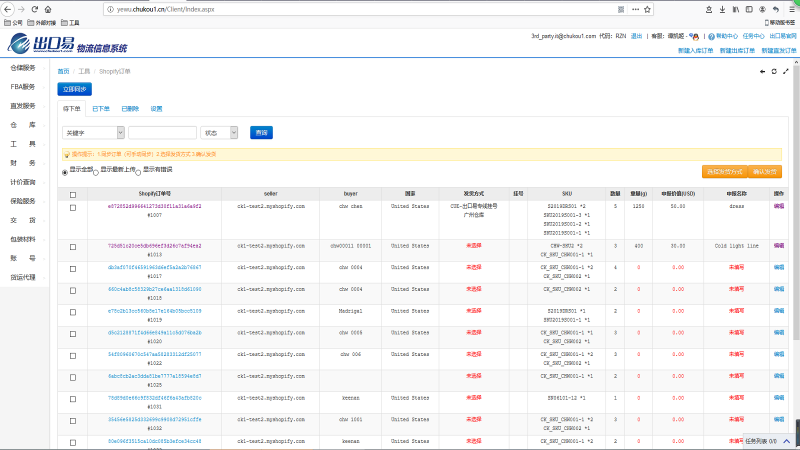The height and width of the screenshot is (450, 800).
Task: Select the 显示最新上传 radio button
Action: [x=96, y=172]
